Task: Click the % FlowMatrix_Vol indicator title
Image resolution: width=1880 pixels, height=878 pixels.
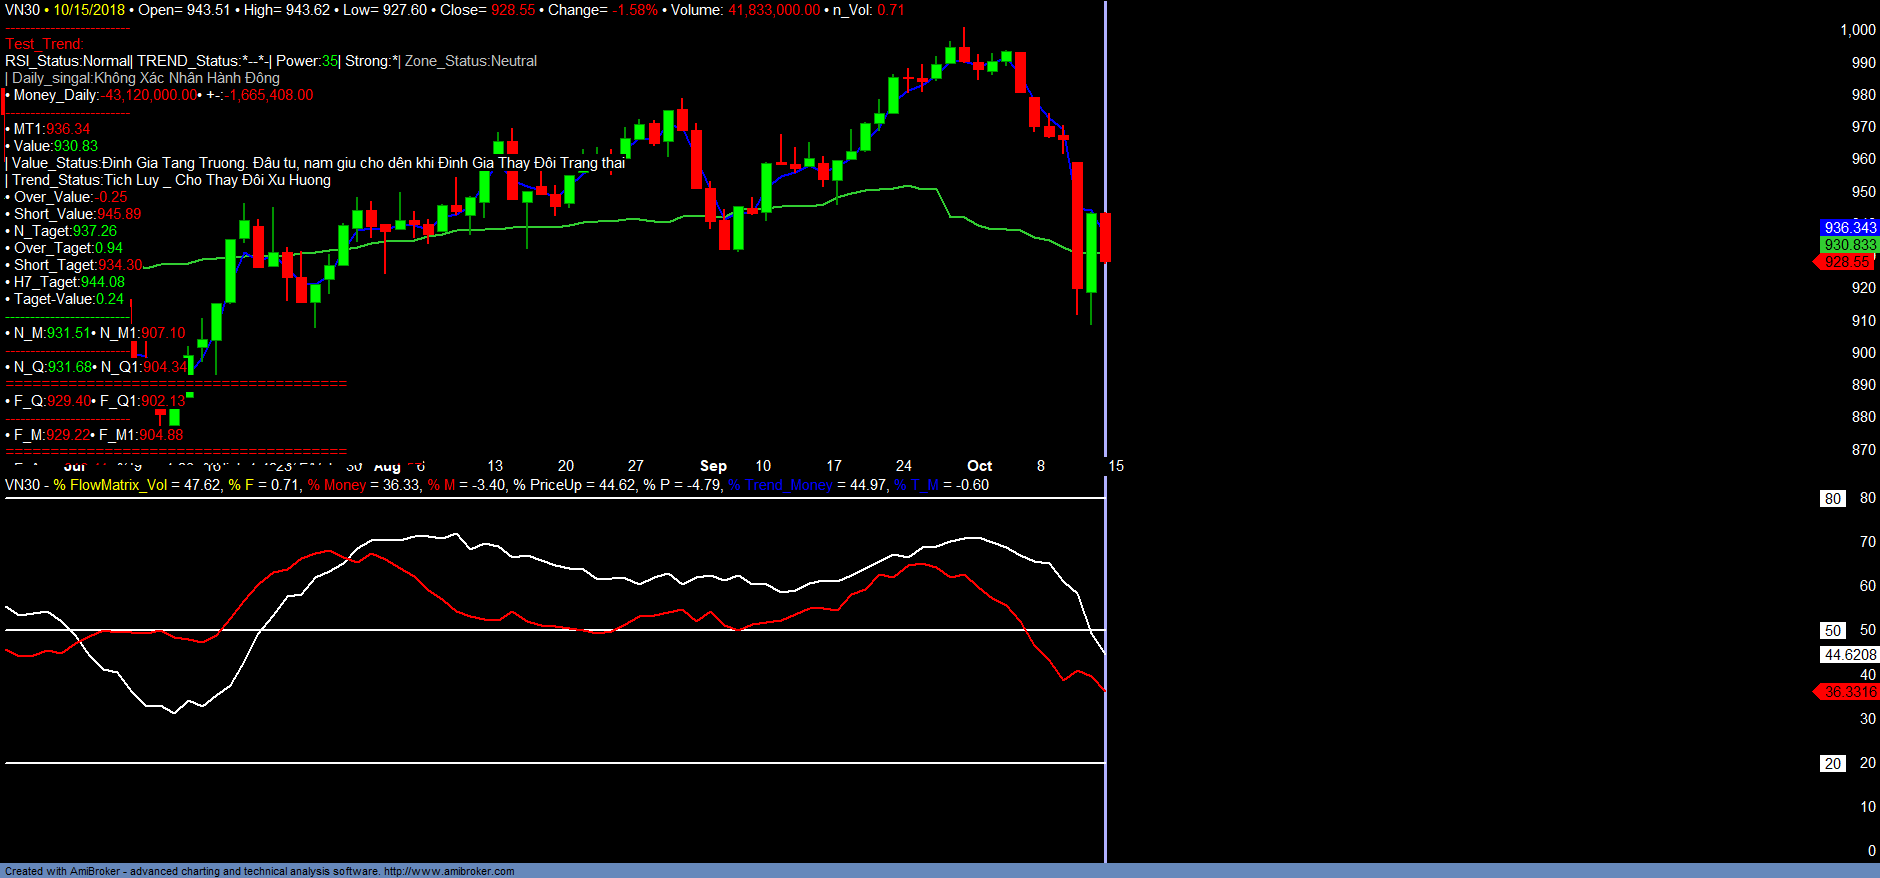Action: point(110,485)
